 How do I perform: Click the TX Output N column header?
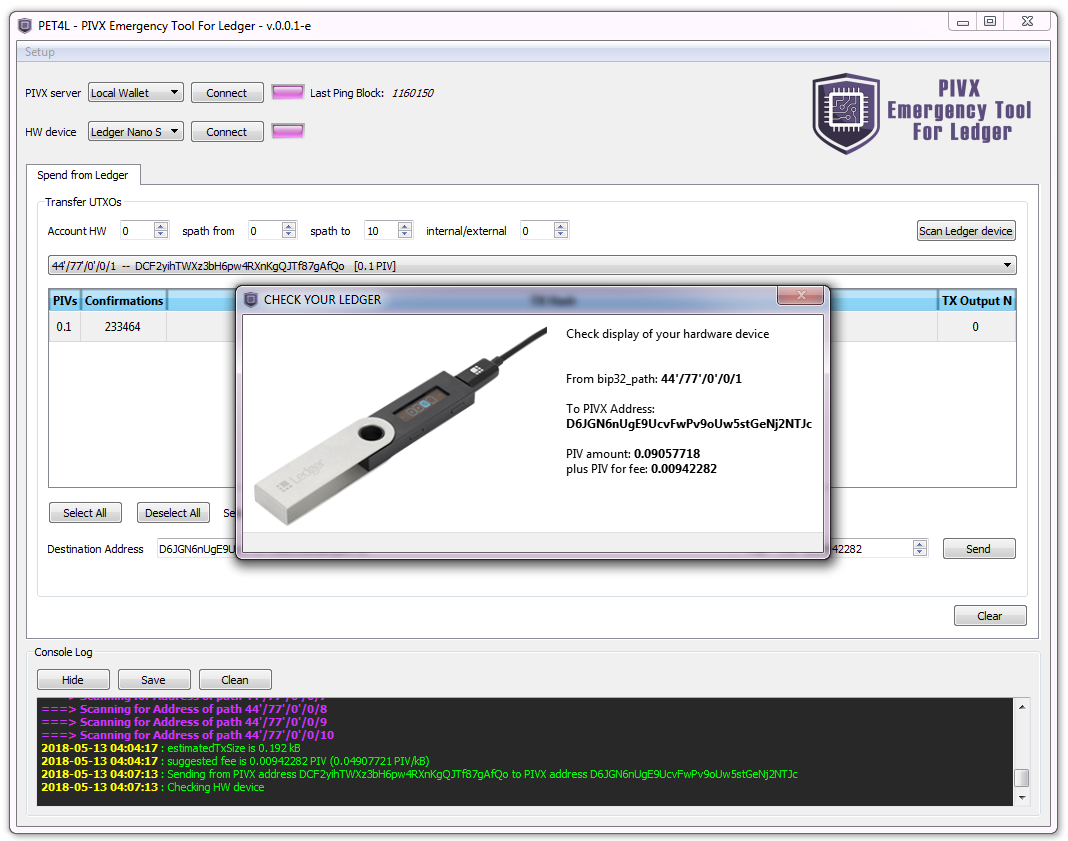pos(976,301)
